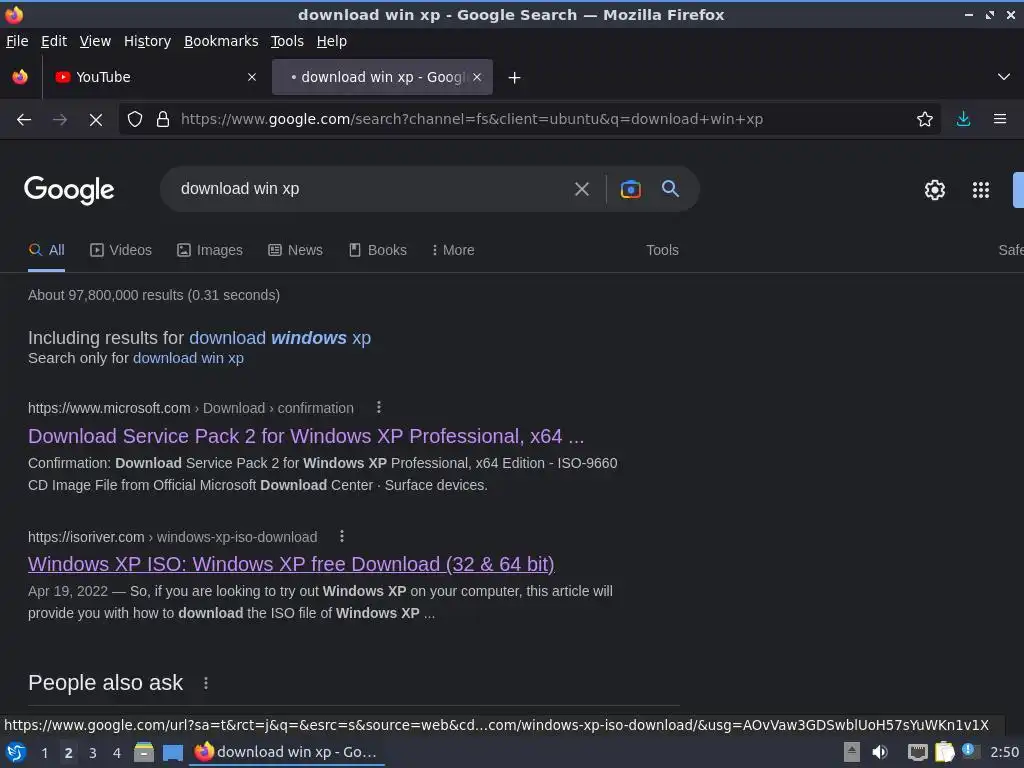1024x768 pixels.
Task: Click the forward navigation arrow
Action: coord(59,119)
